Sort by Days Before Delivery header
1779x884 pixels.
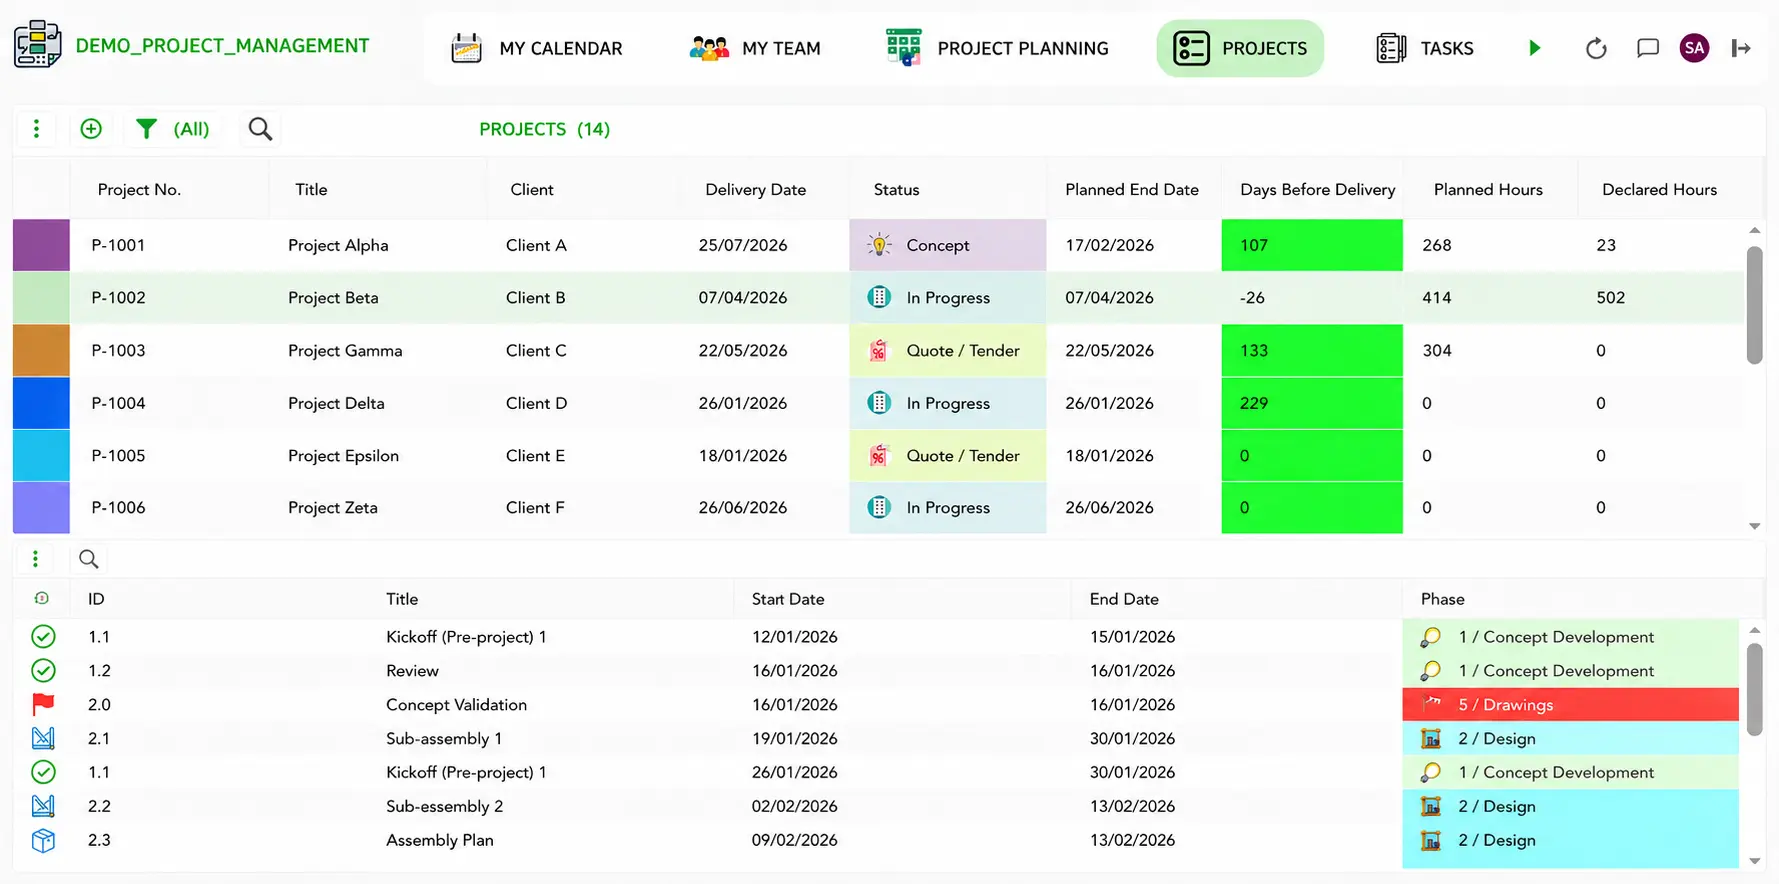click(x=1317, y=190)
